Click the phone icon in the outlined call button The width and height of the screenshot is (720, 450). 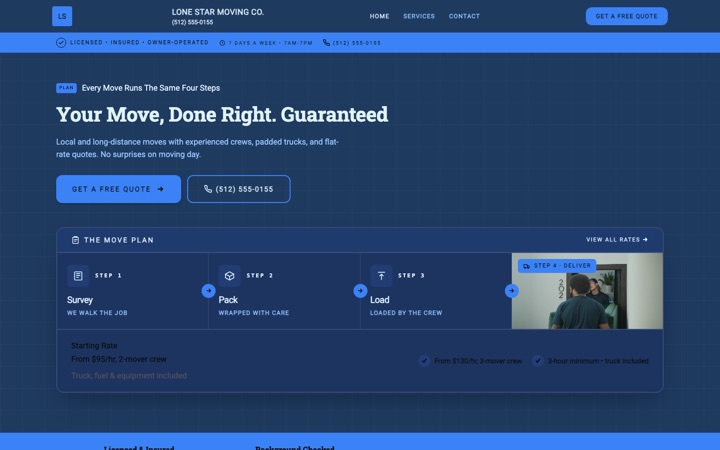click(x=208, y=189)
